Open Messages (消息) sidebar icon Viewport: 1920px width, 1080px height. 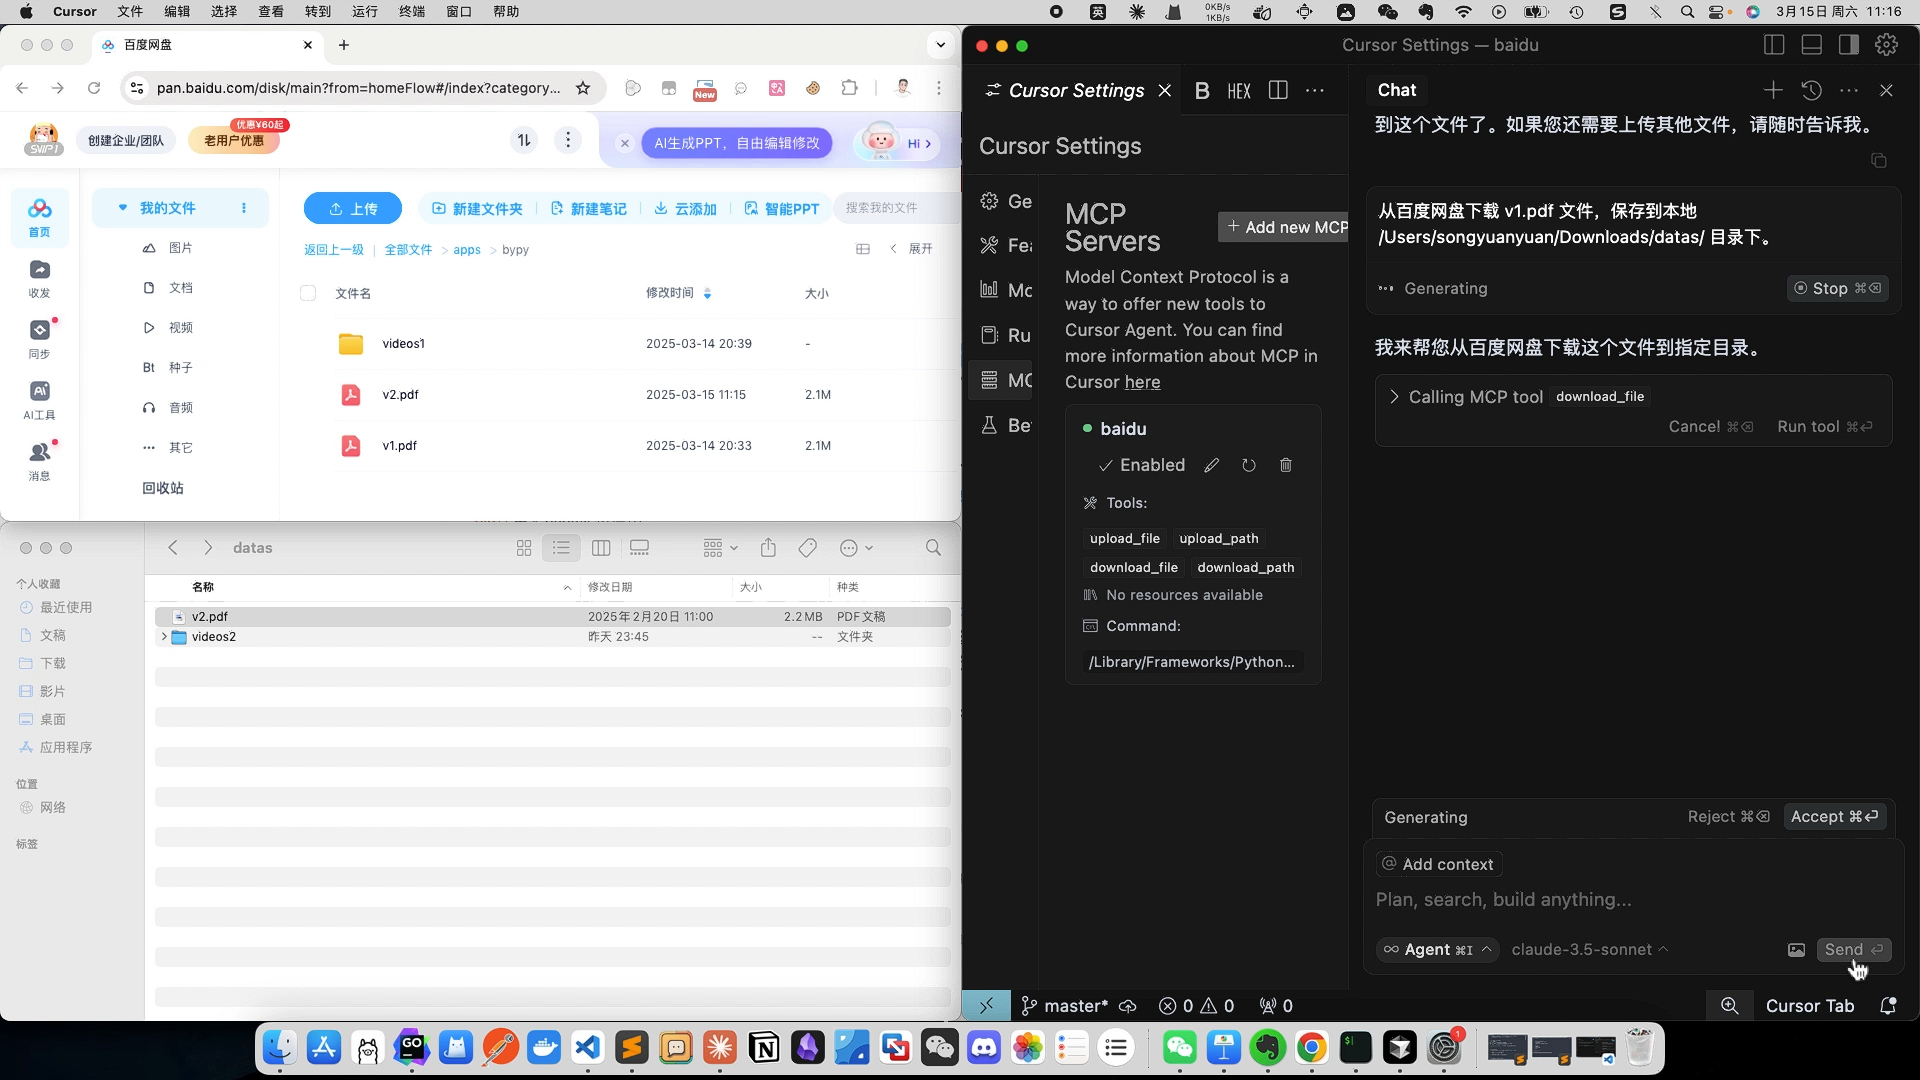coord(39,462)
